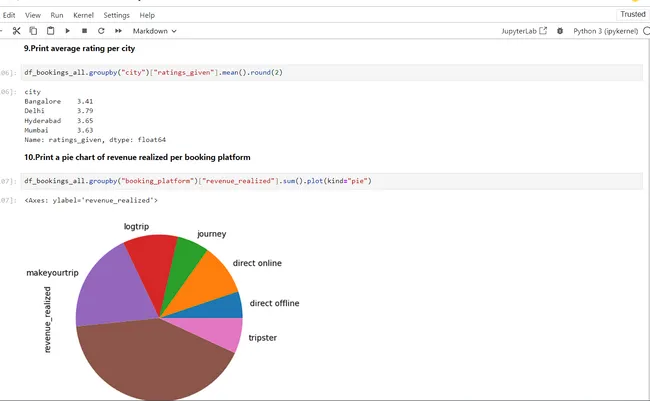Open the View menu
650x401 pixels.
pos(33,15)
